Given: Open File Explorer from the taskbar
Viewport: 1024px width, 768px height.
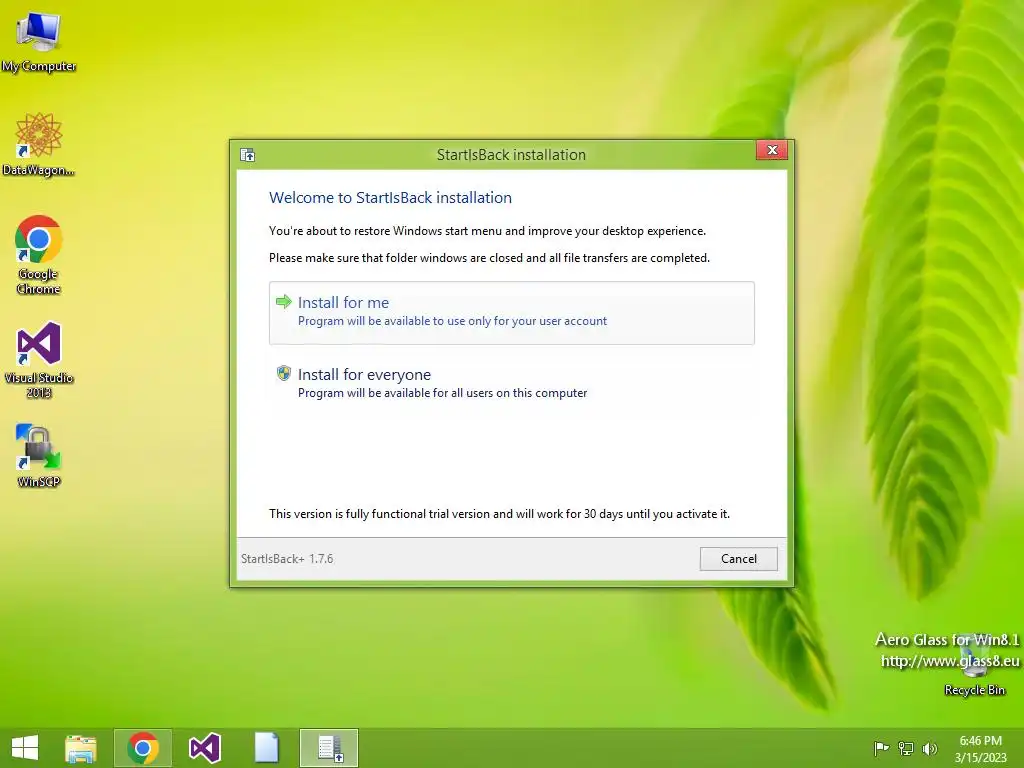Looking at the screenshot, I should click(x=81, y=748).
